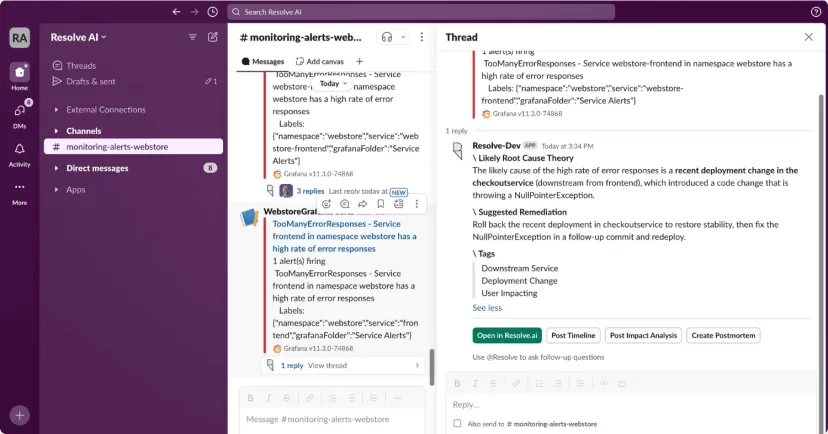Viewport: 828px width, 434px height.
Task: Reply in thread from the message hover toolbar
Action: click(x=344, y=204)
